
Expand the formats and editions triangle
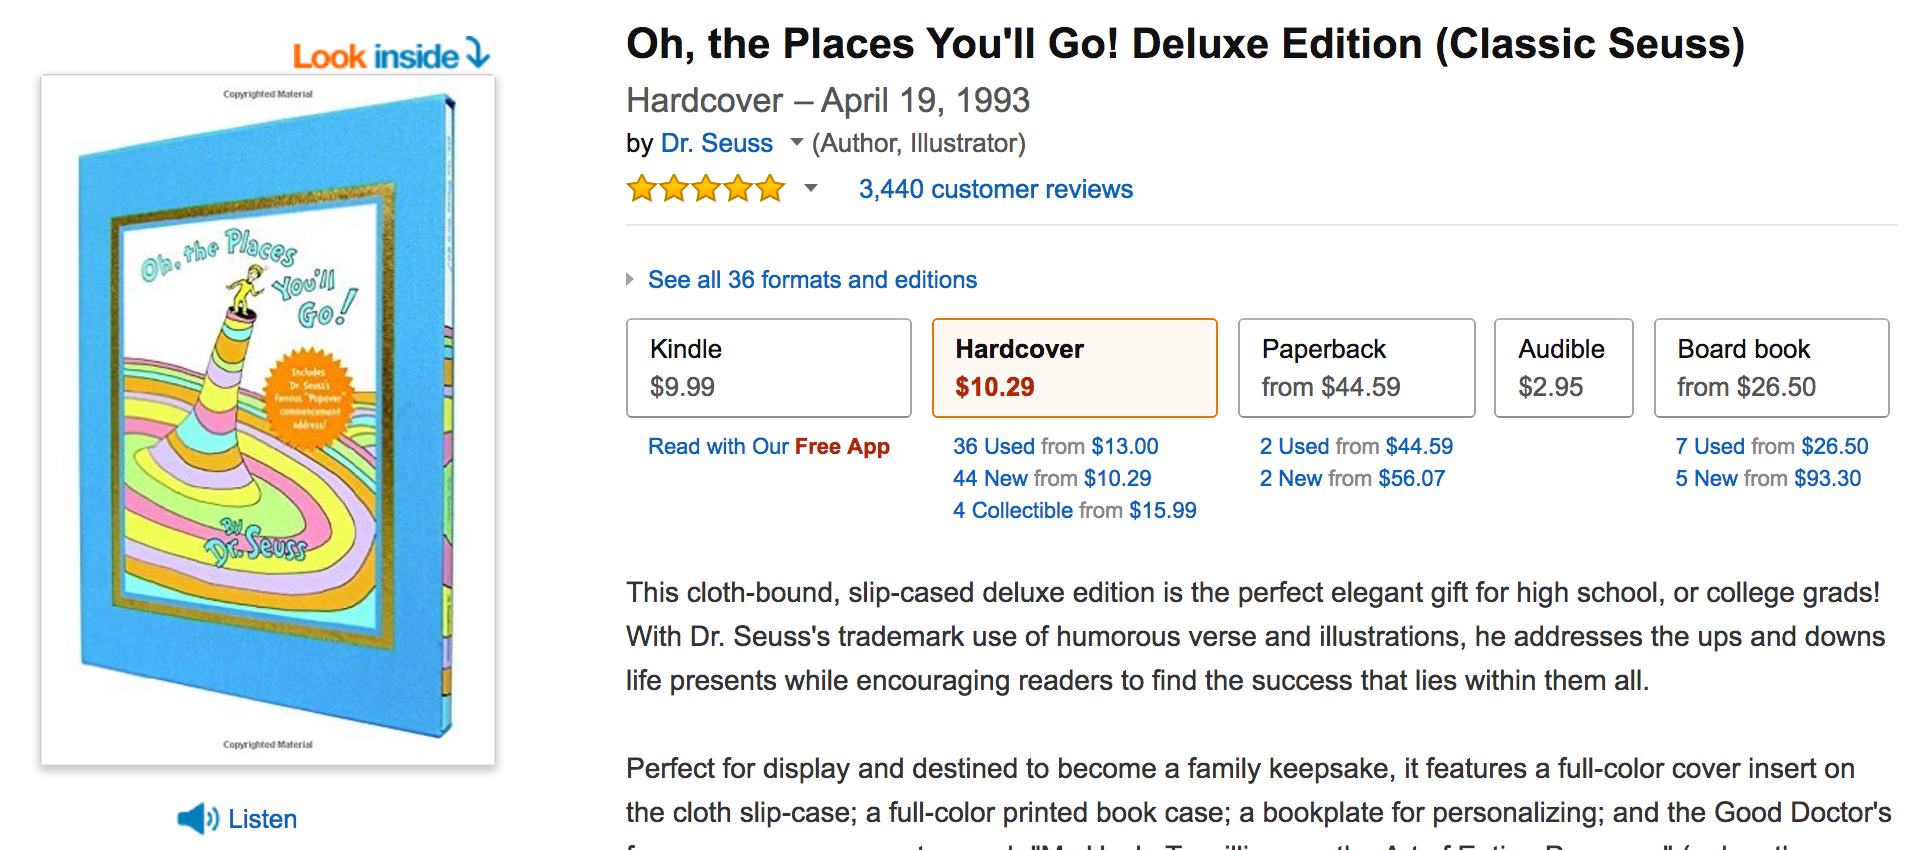coord(630,280)
